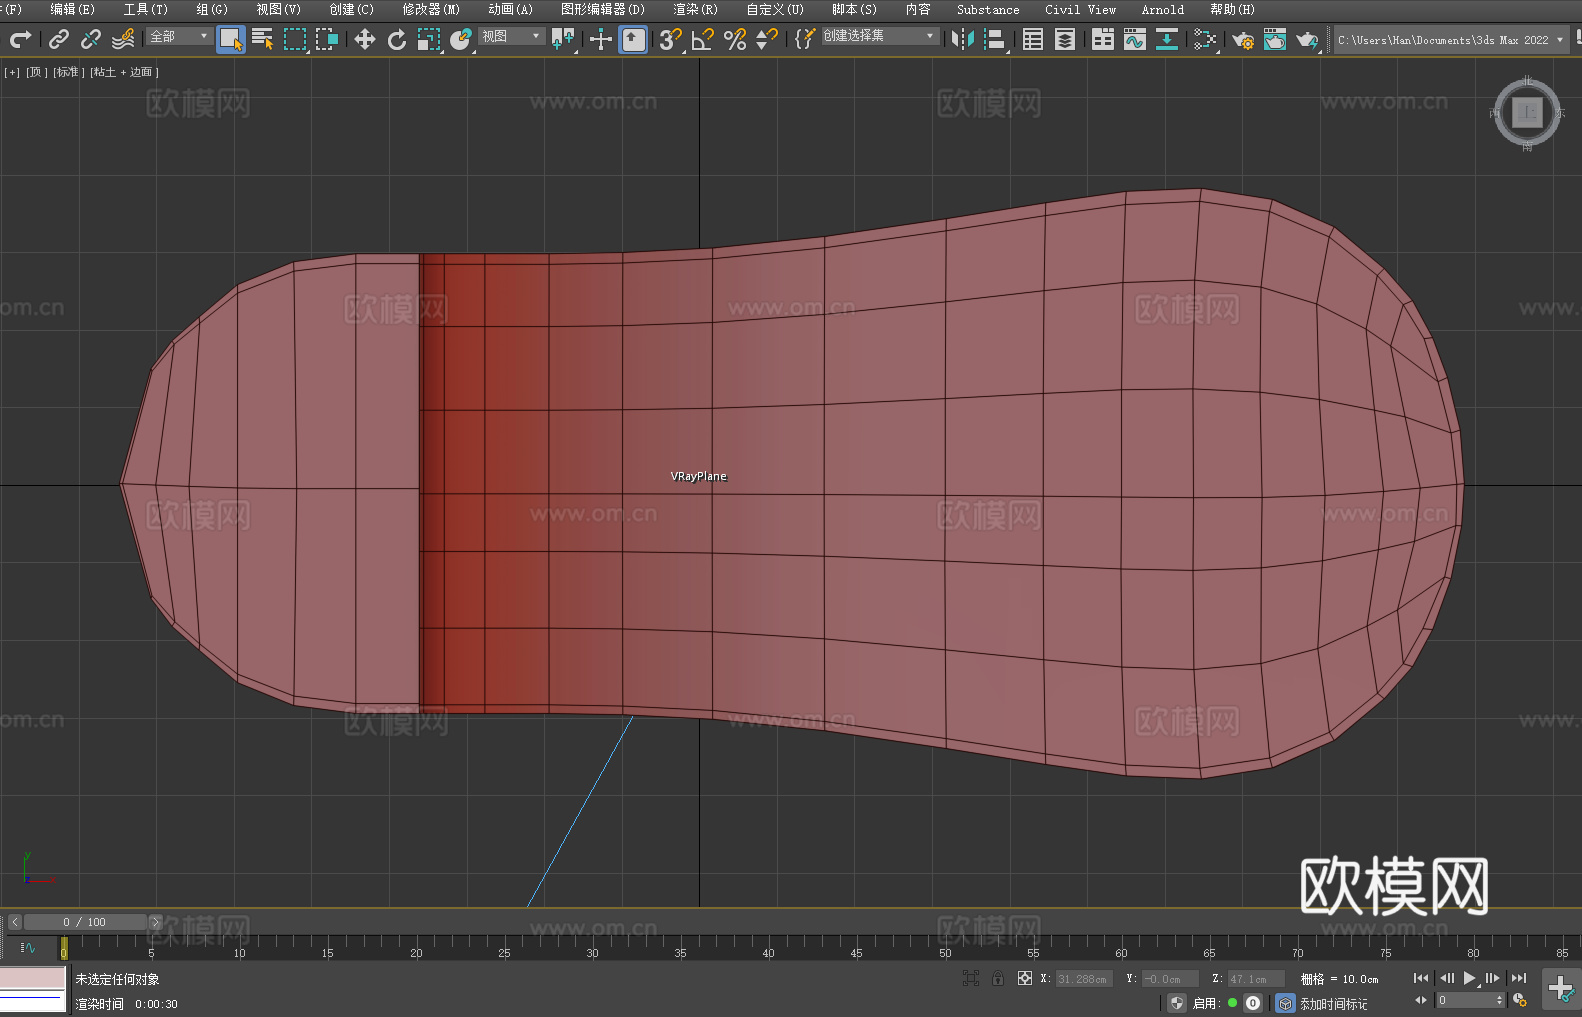The width and height of the screenshot is (1582, 1017).
Task: Open the 创建选择集 named selection dropdown
Action: [x=880, y=36]
